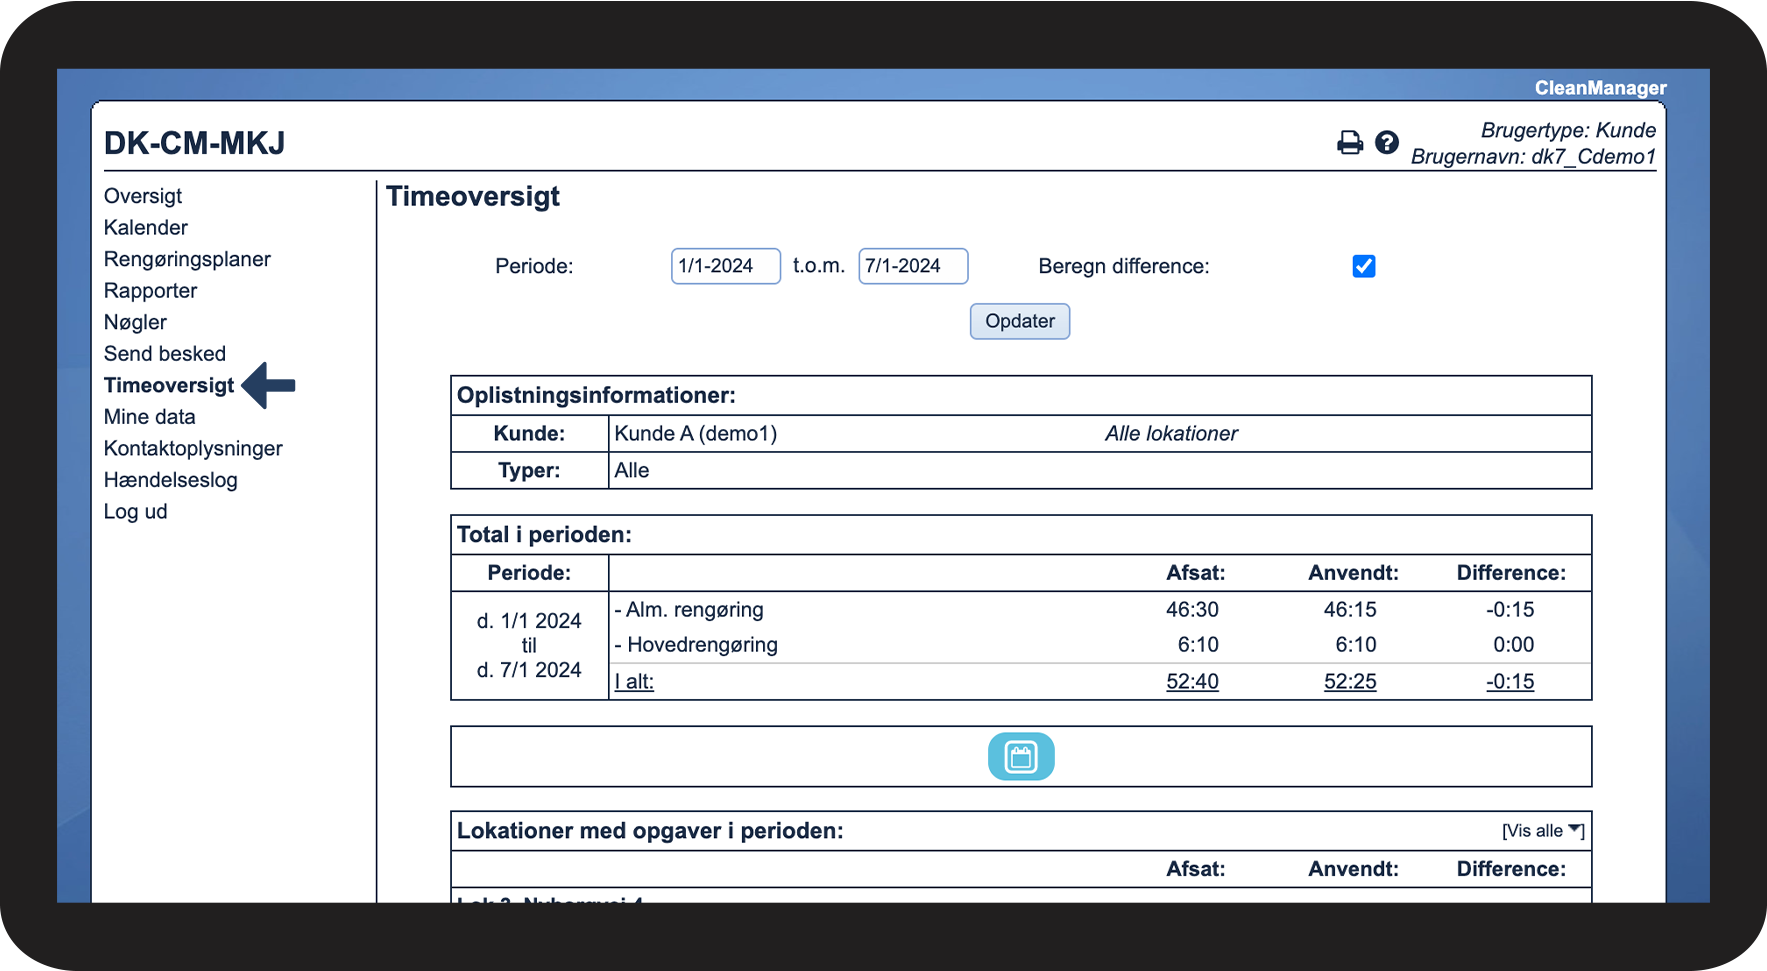Click the CleanManager brand link
1767x971 pixels.
1600,88
